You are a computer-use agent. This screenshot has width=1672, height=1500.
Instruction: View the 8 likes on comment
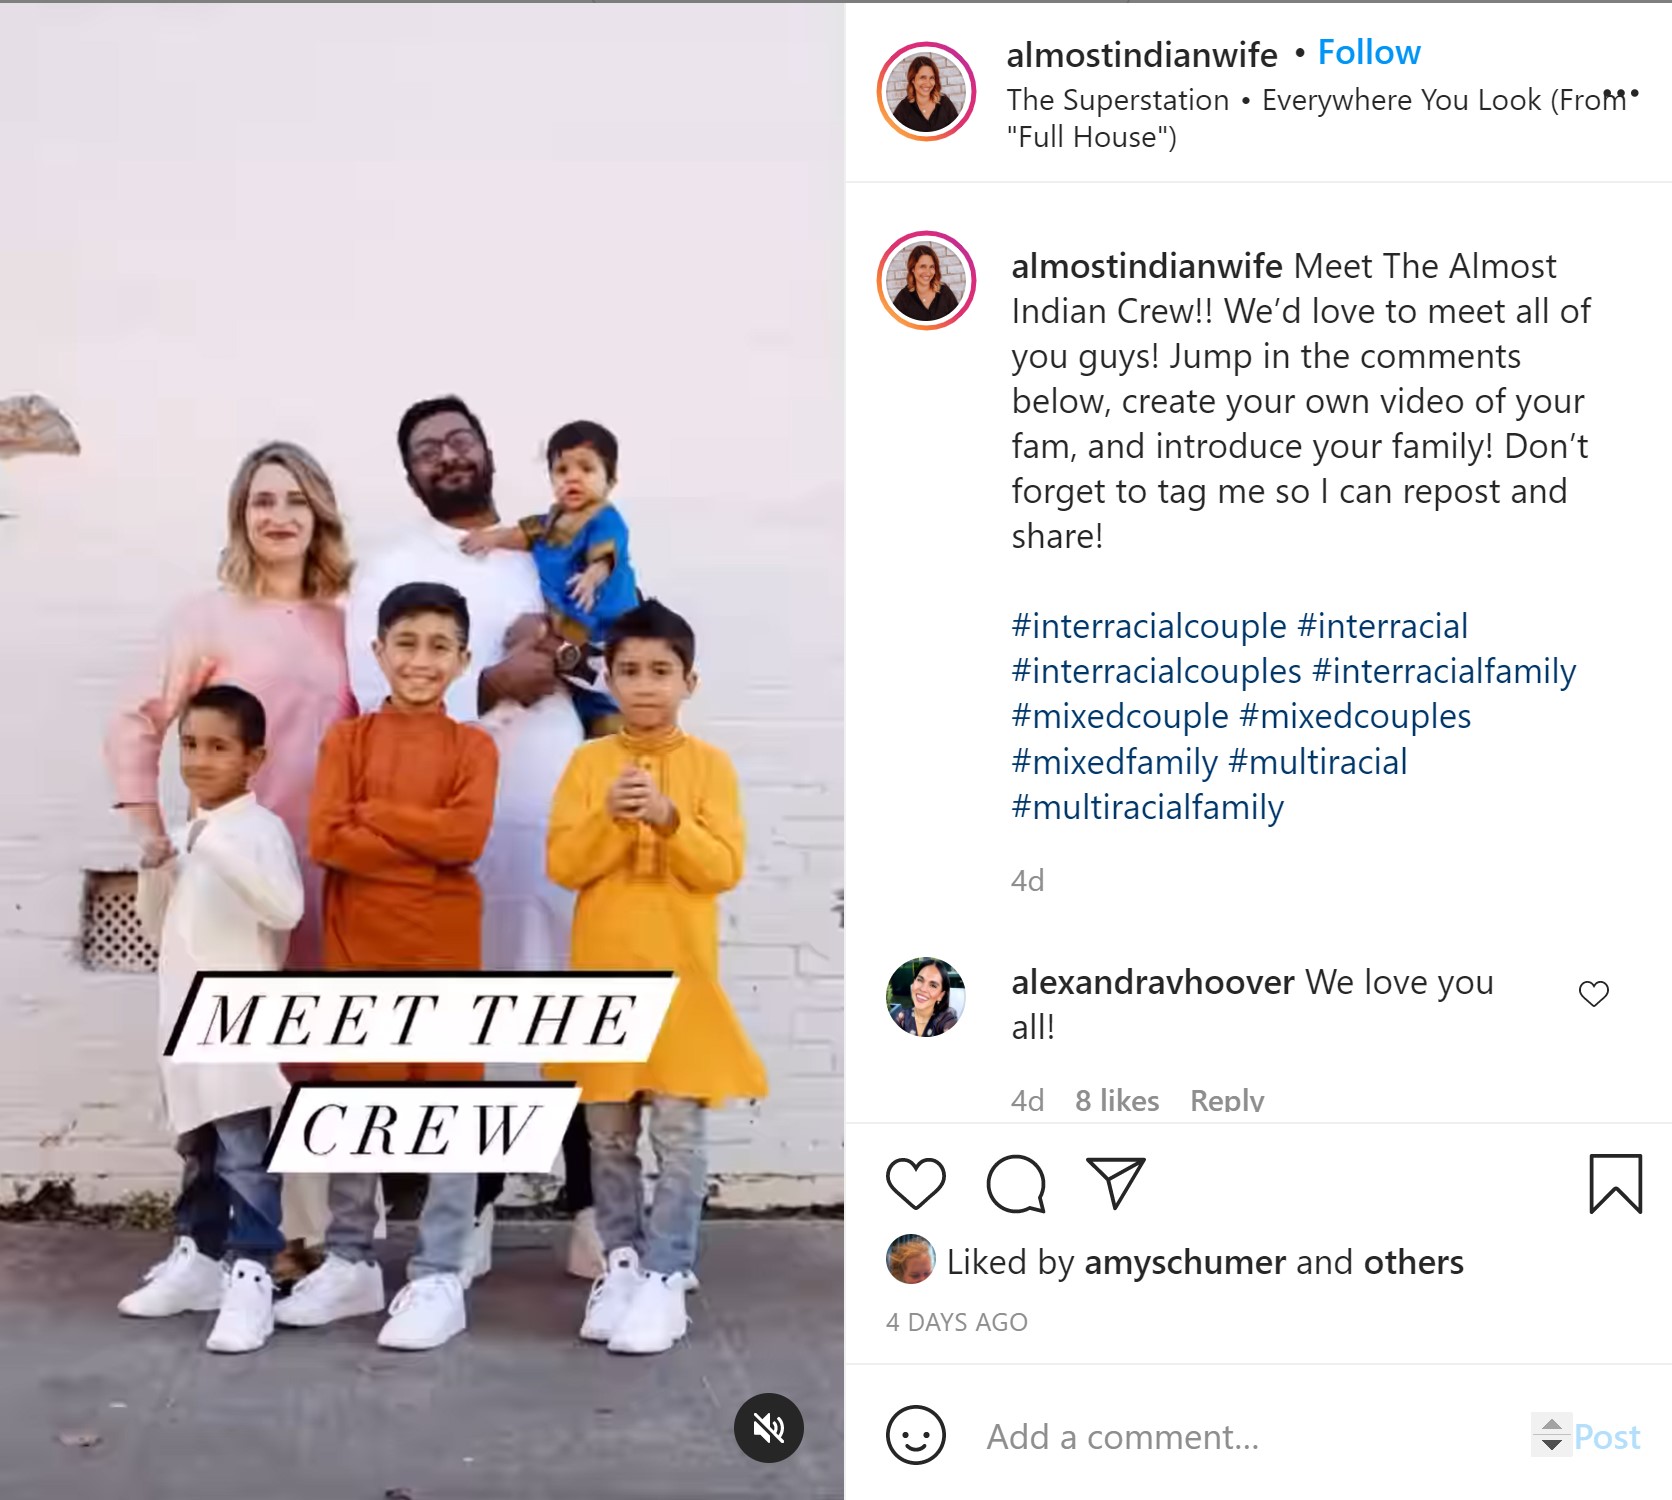tap(1117, 1101)
